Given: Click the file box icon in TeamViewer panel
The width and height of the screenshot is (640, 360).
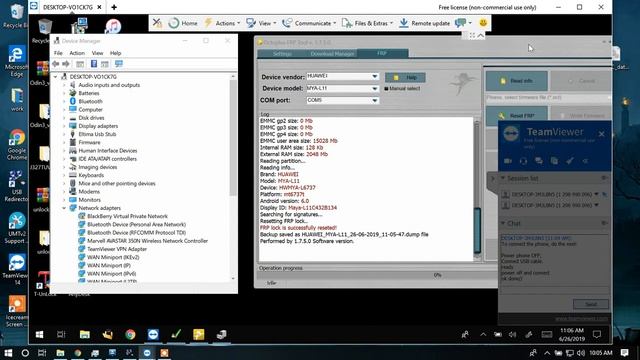Looking at the screenshot, I should coord(554,161).
